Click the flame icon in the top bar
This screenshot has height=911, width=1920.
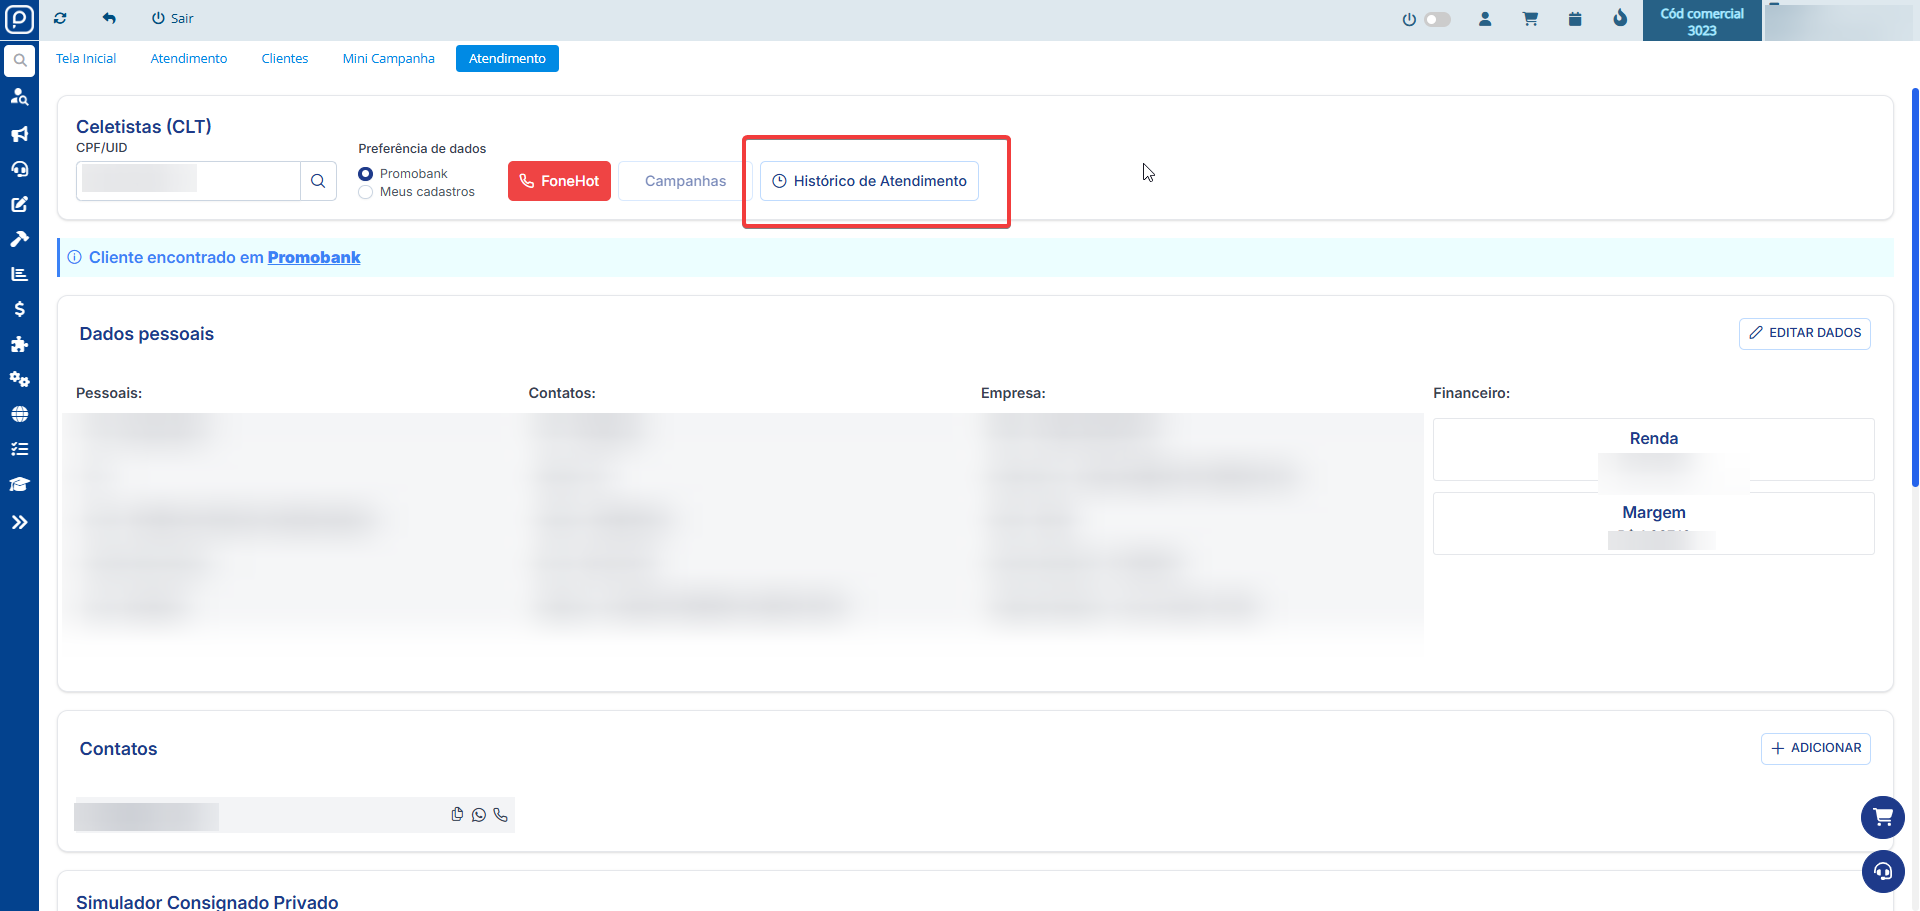point(1620,19)
